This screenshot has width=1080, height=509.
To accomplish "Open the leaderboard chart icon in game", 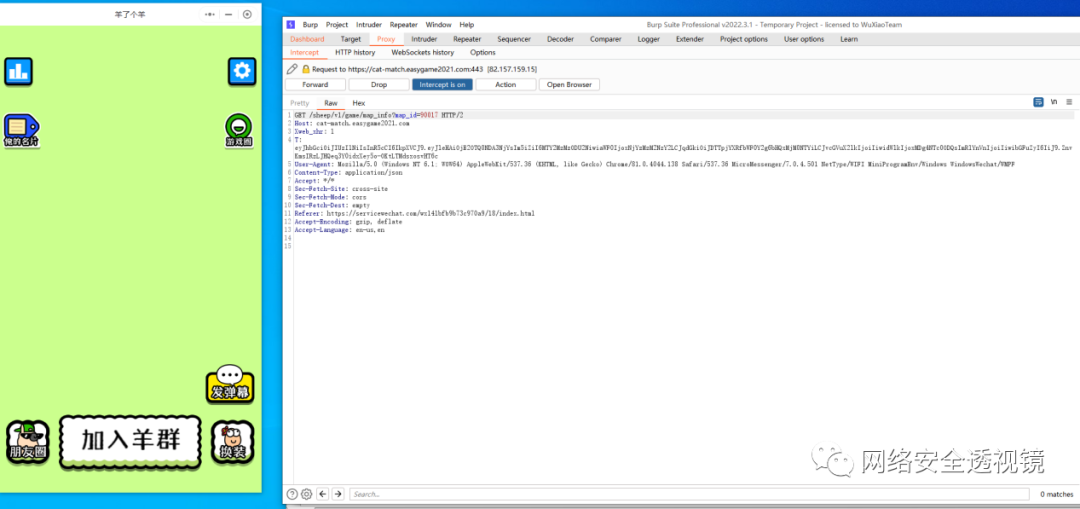I will (19, 71).
